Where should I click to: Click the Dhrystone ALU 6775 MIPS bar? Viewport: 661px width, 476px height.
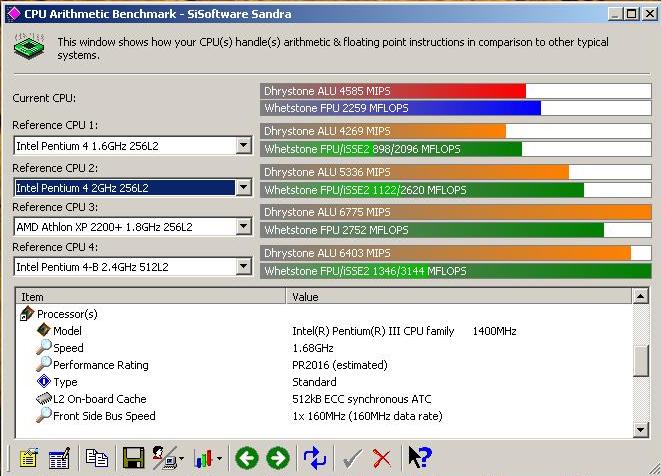pyautogui.click(x=456, y=212)
